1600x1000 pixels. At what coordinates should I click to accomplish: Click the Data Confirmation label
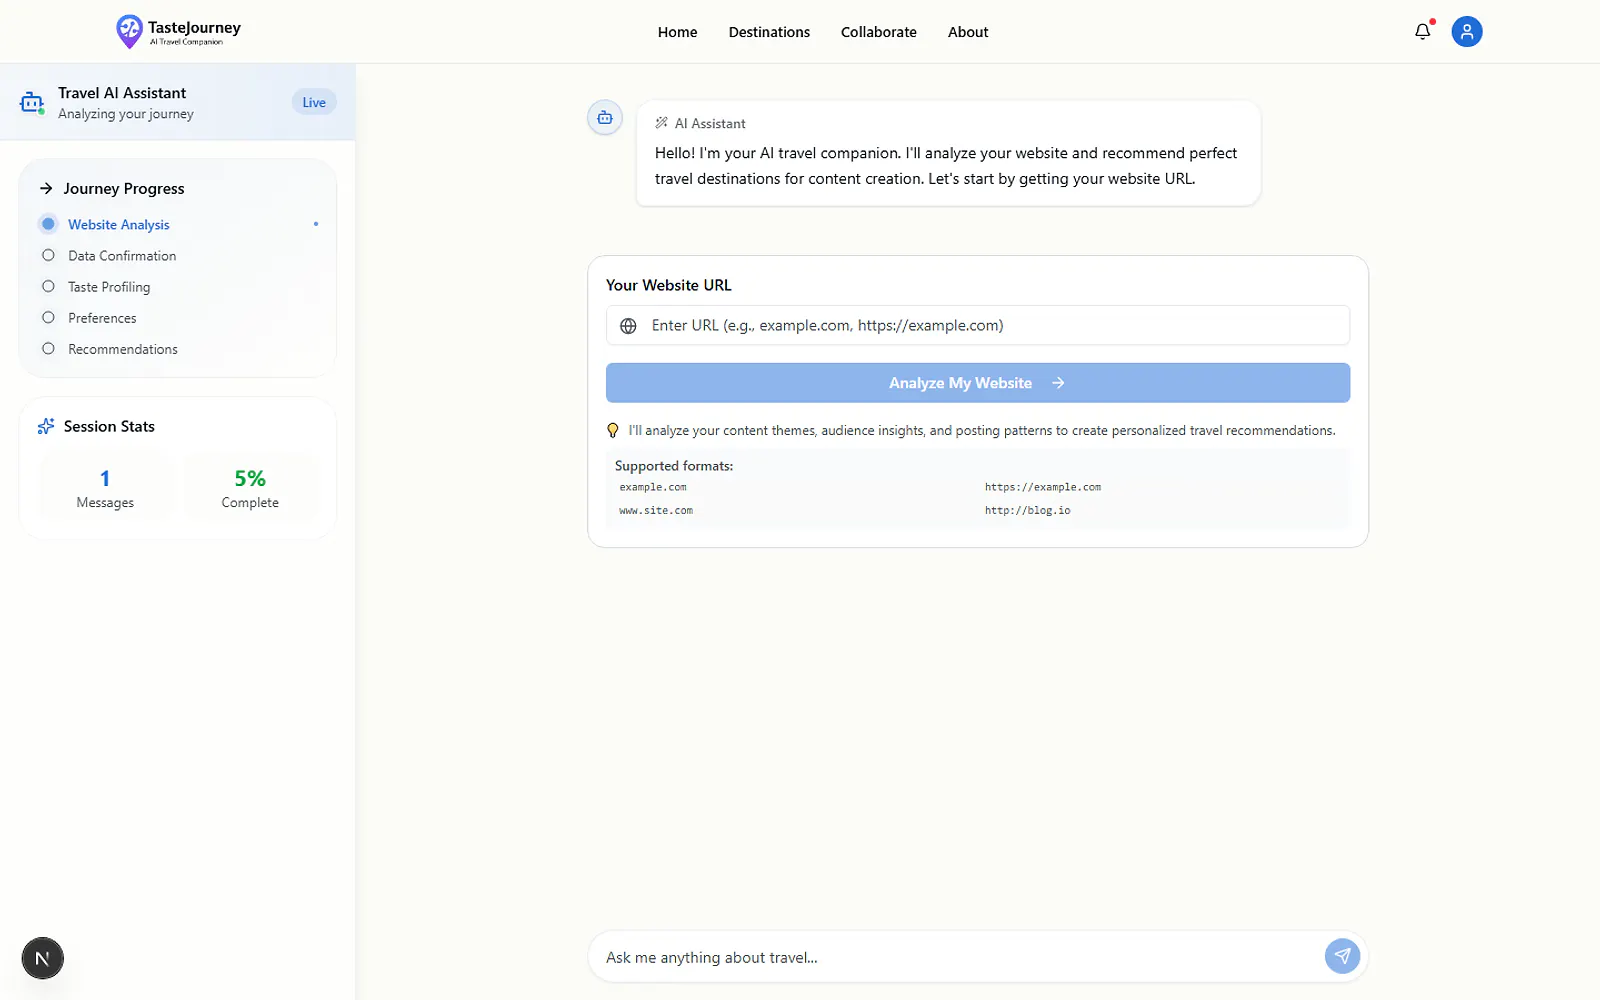[x=122, y=256]
